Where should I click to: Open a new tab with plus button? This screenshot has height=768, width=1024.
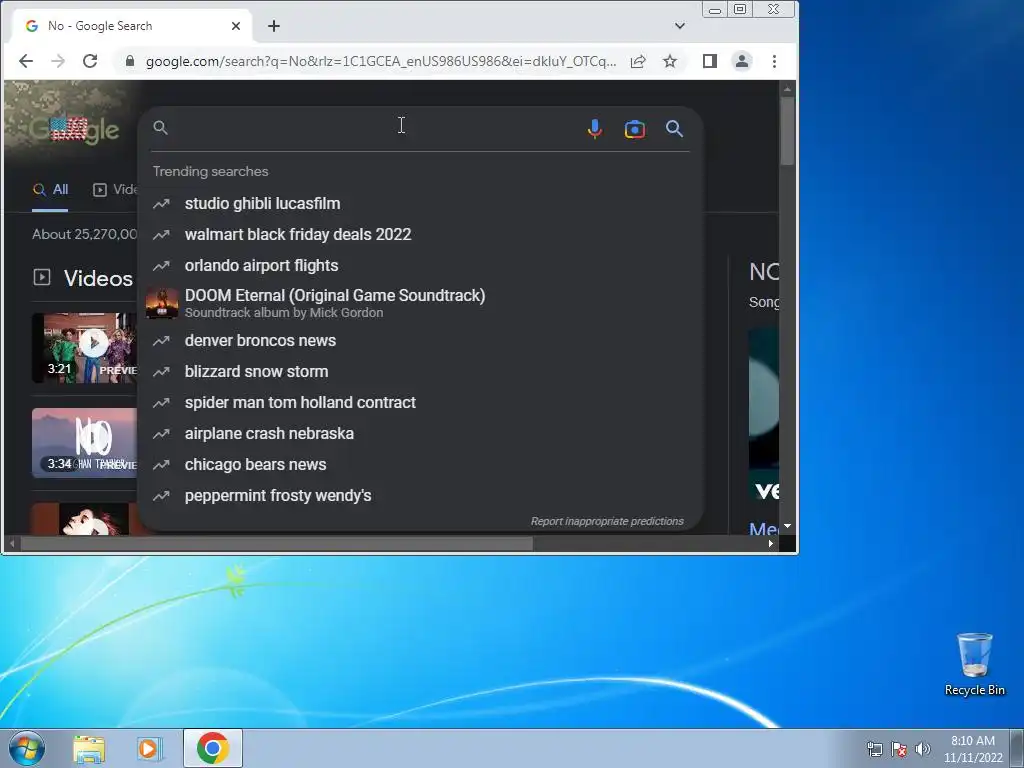274,26
